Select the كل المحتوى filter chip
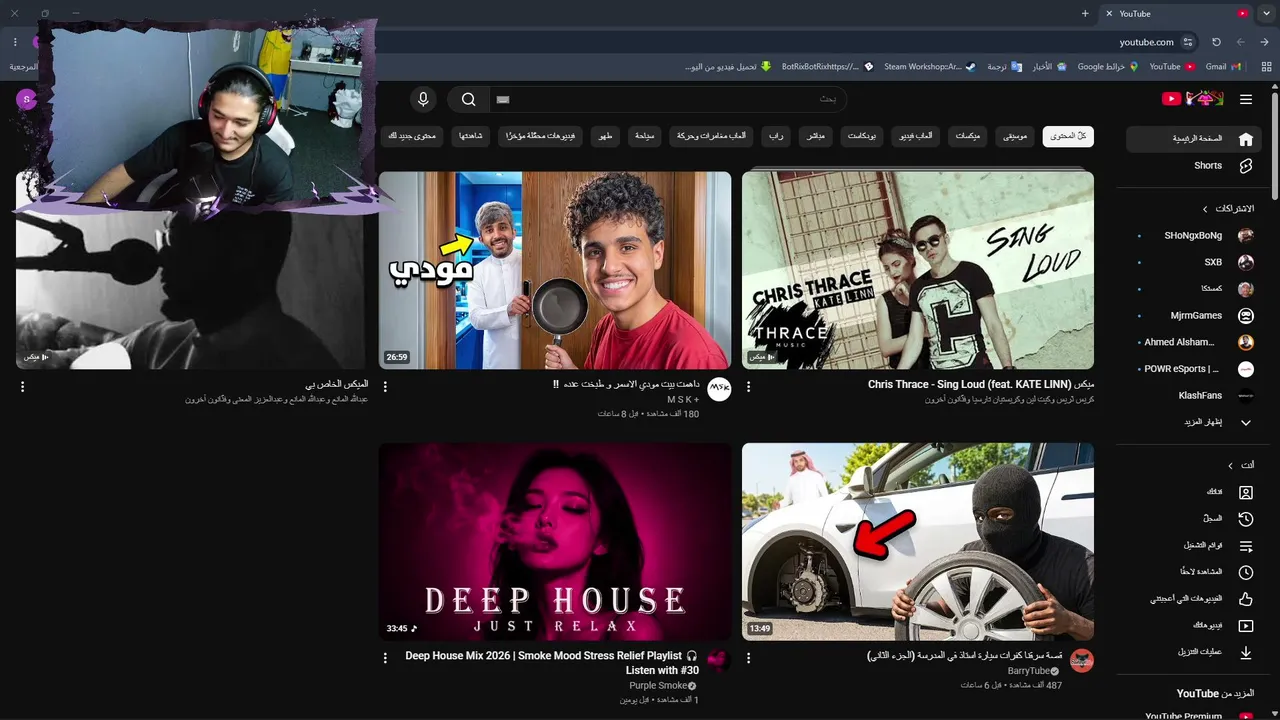The image size is (1280, 720). 1068,136
